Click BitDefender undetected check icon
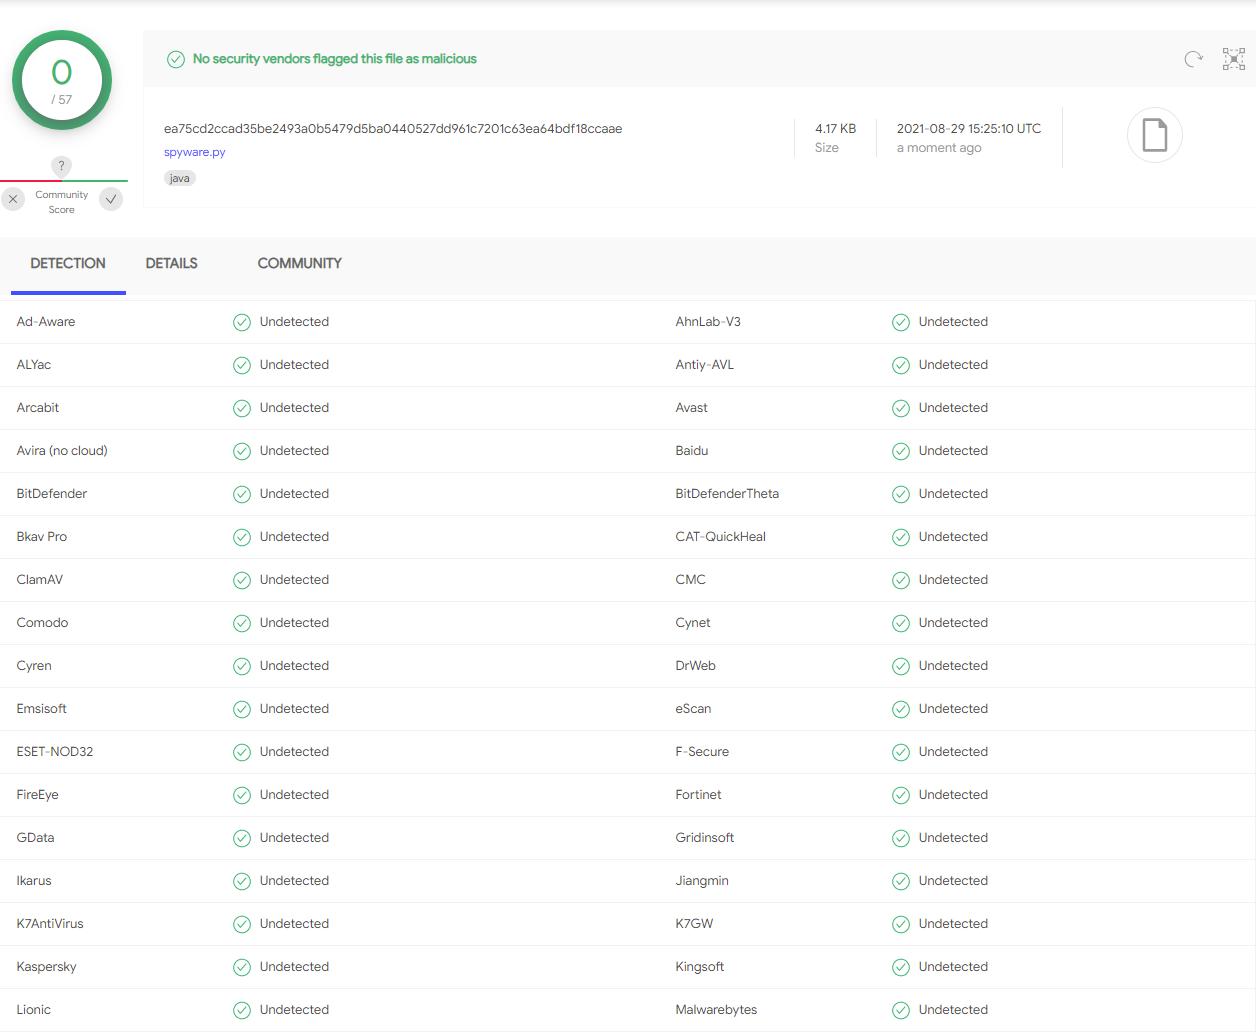The image size is (1256, 1033). pos(242,494)
